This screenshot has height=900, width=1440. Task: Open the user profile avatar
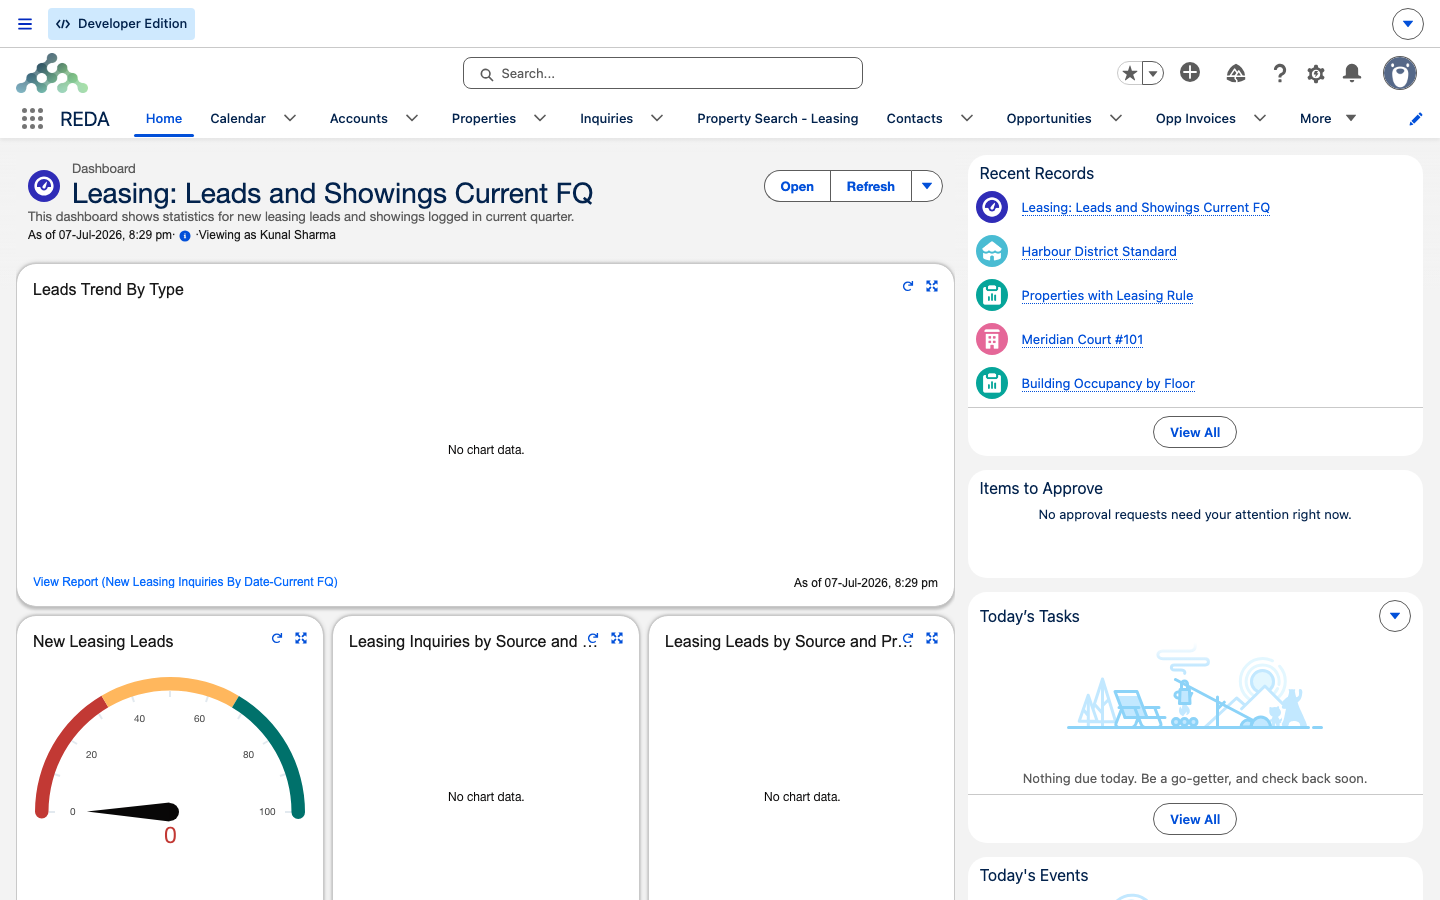[1400, 73]
